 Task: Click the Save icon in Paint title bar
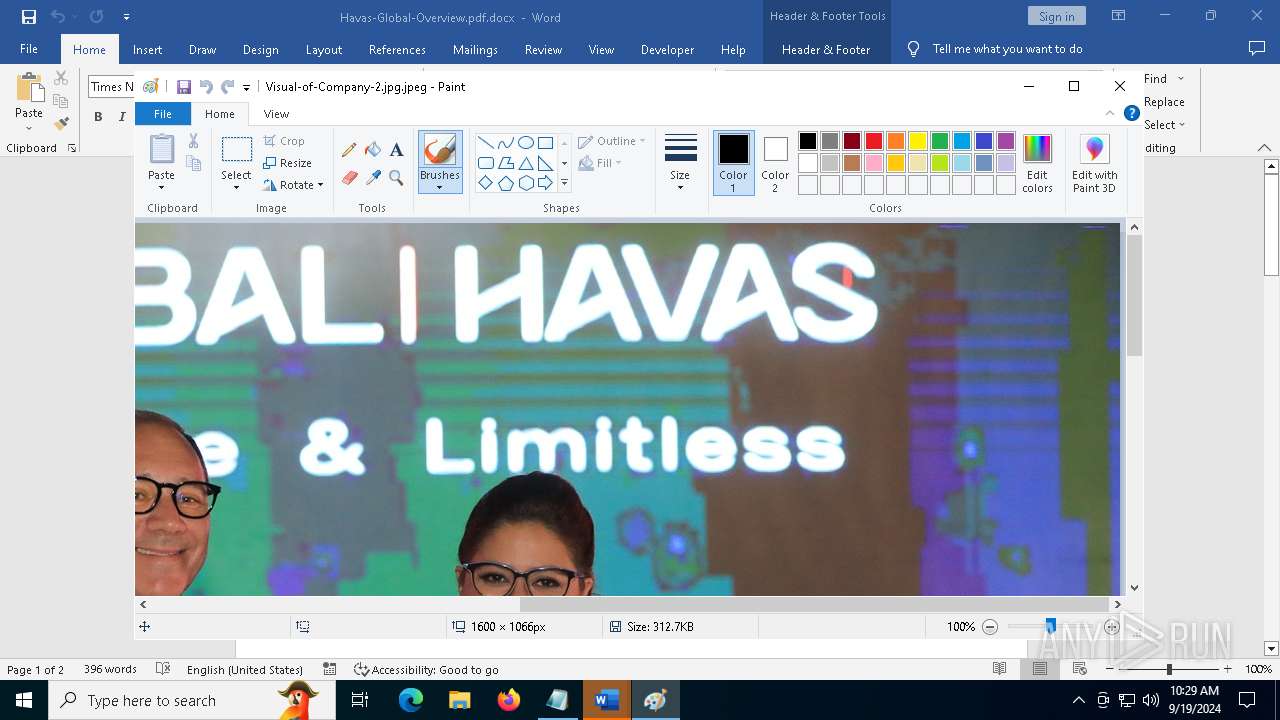pyautogui.click(x=184, y=87)
